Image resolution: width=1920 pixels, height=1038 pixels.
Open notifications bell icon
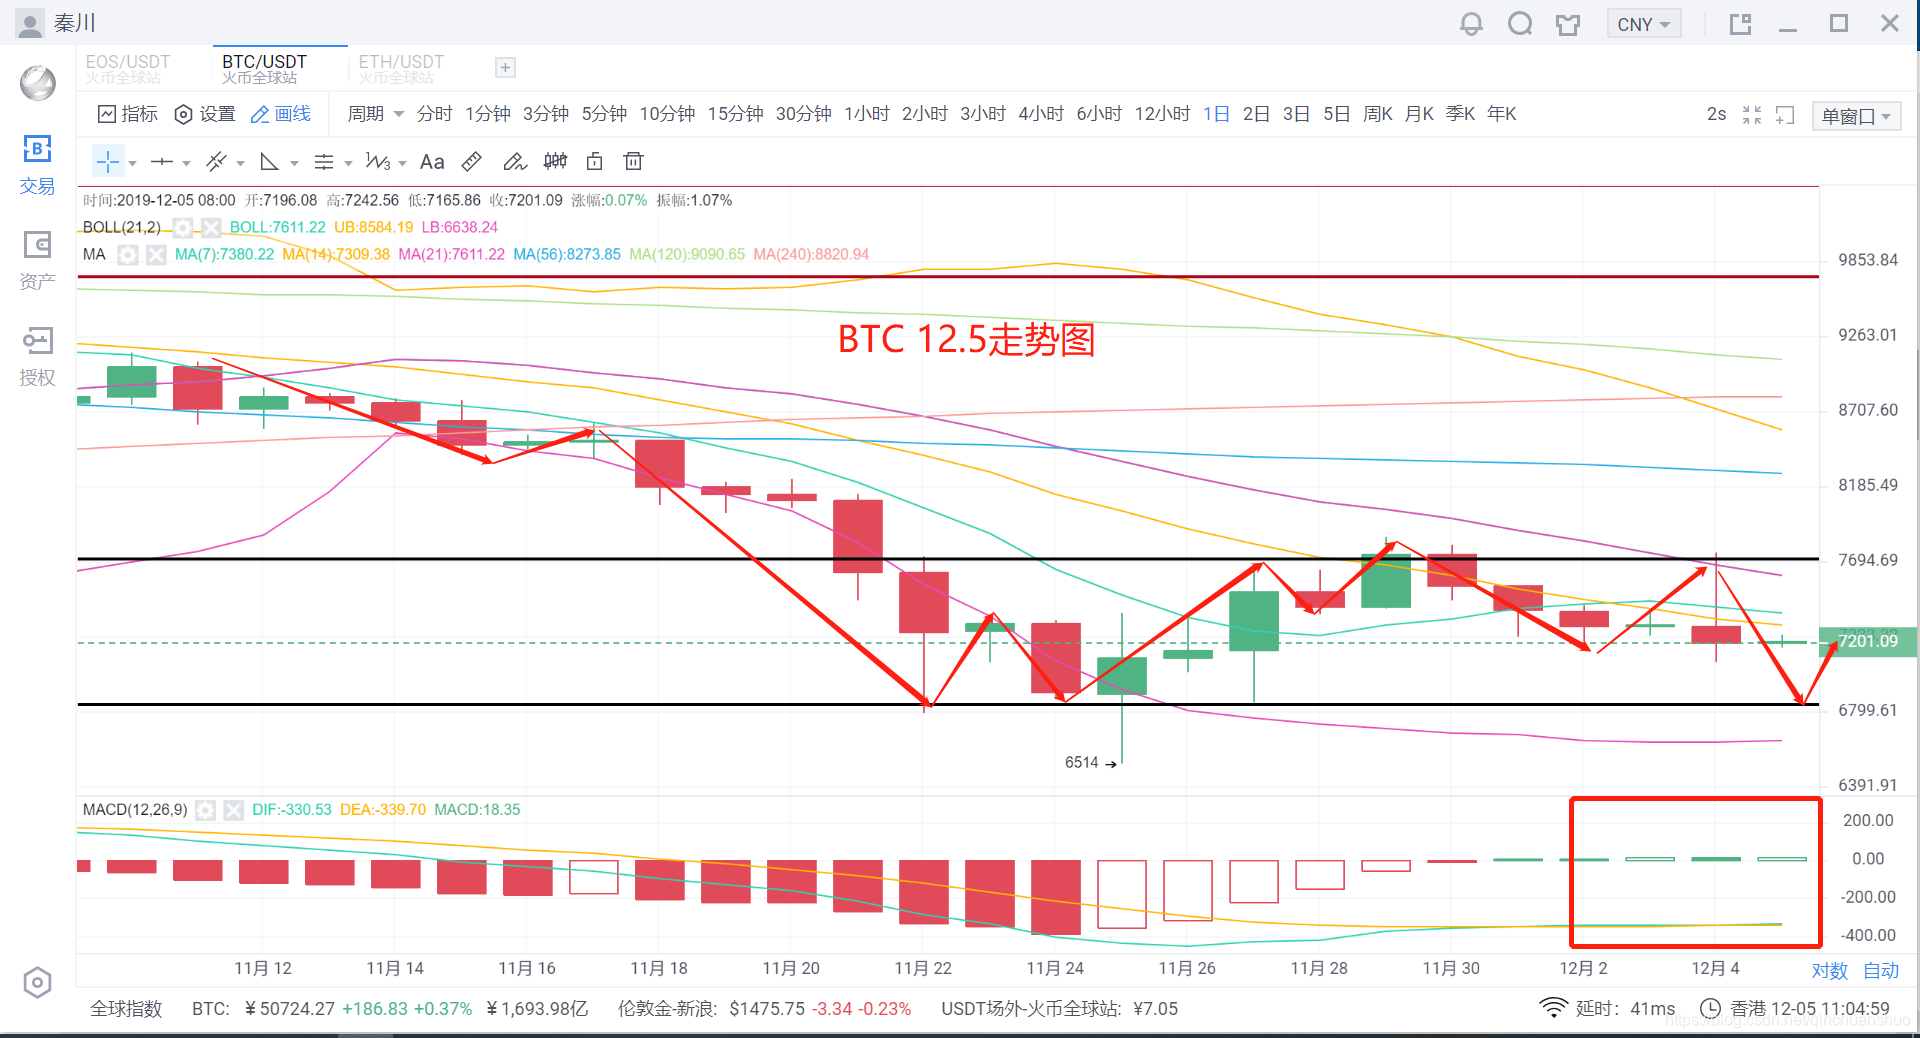point(1471,24)
